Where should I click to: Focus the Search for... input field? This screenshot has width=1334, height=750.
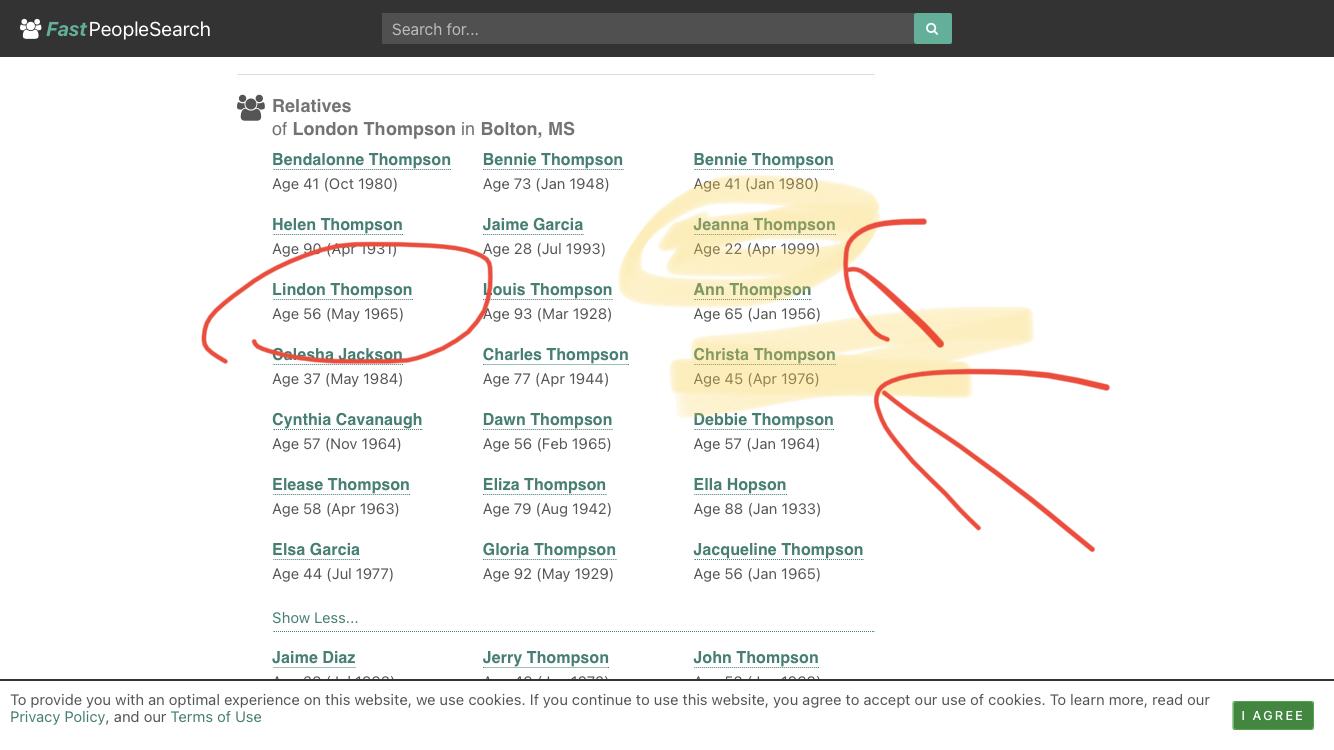(648, 29)
